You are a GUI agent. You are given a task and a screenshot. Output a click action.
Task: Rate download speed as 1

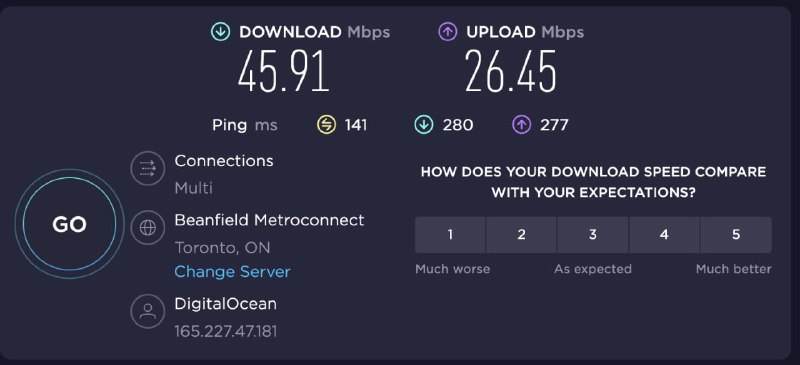pos(450,235)
